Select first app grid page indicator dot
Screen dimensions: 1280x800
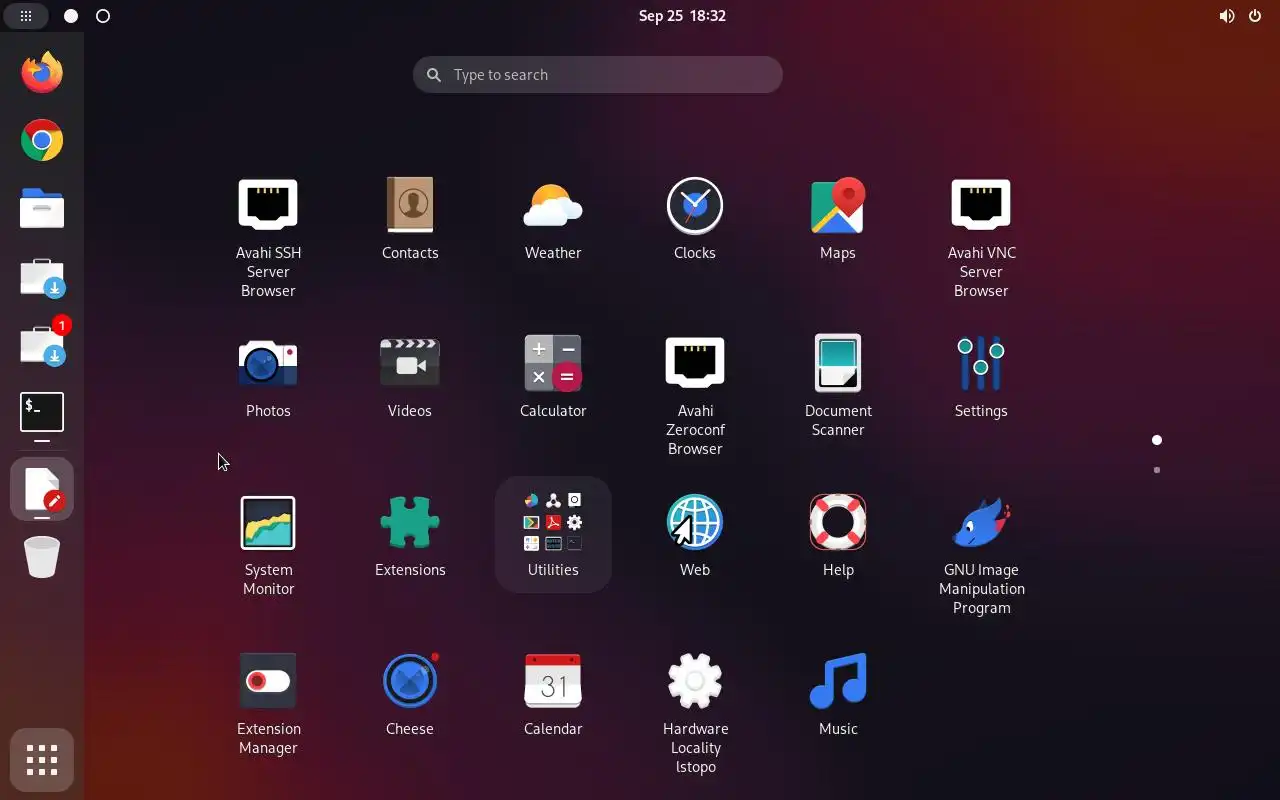click(1157, 440)
